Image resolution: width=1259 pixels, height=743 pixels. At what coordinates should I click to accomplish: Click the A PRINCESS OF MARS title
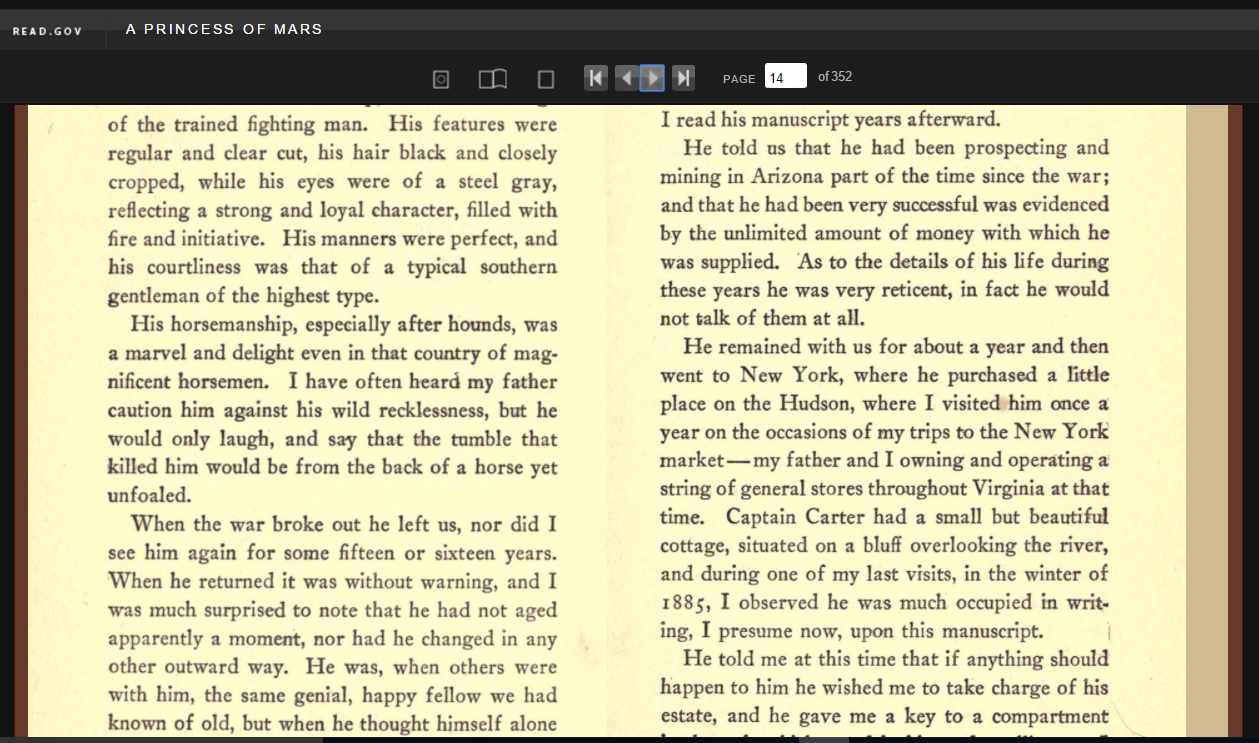pyautogui.click(x=224, y=29)
